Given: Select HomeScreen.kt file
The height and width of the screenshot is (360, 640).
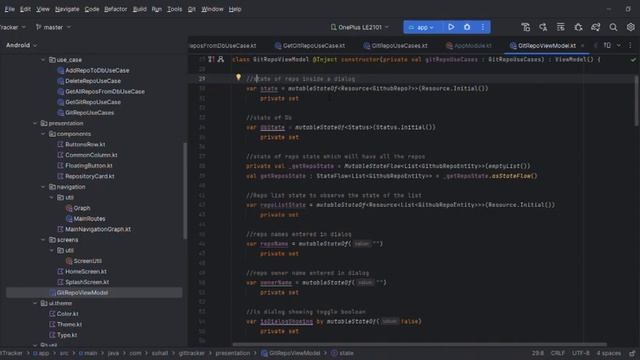Looking at the screenshot, I should click(x=86, y=271).
